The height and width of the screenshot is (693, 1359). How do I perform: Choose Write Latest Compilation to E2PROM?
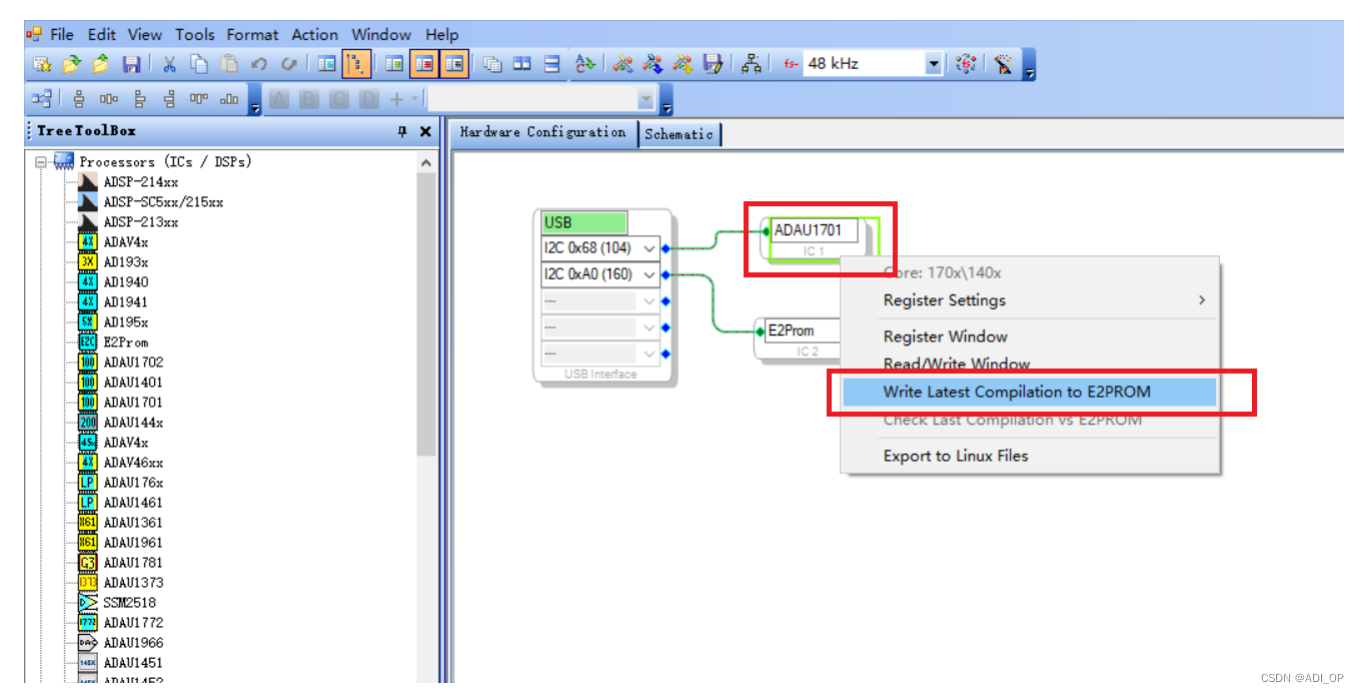click(x=1030, y=392)
